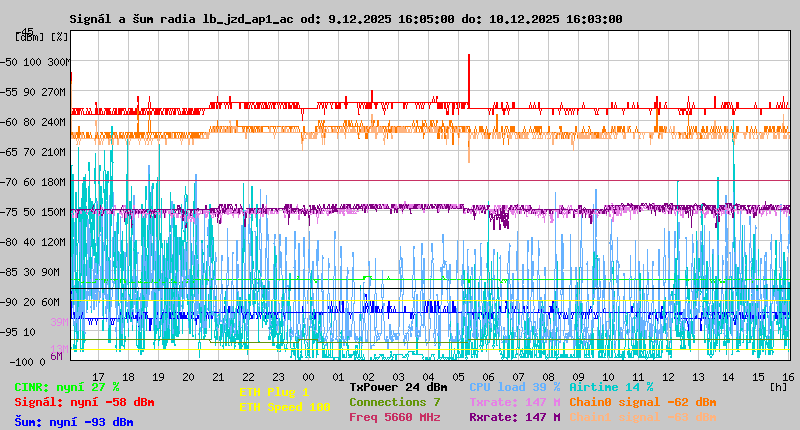Select the Txrate 147 M legend label
The image size is (800, 430).
coord(514,402)
